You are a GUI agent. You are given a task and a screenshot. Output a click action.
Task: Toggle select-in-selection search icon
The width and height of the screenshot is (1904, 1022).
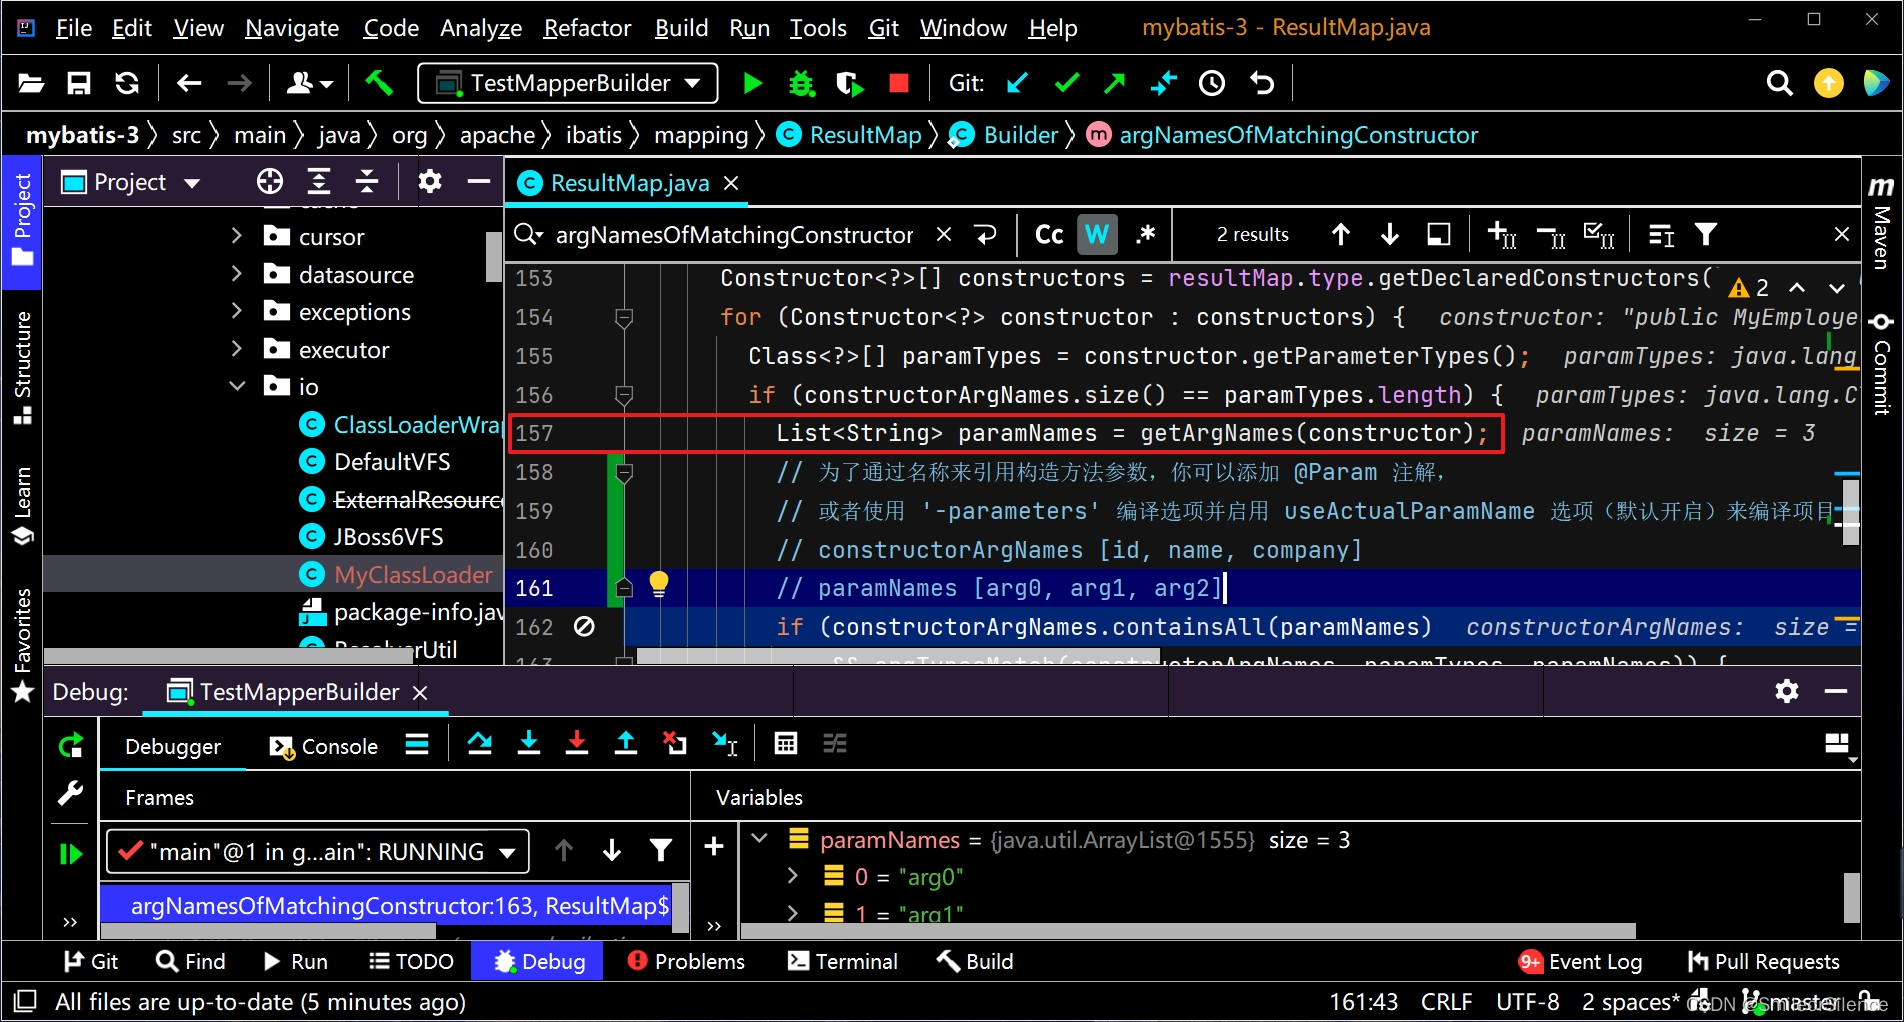pos(1439,235)
